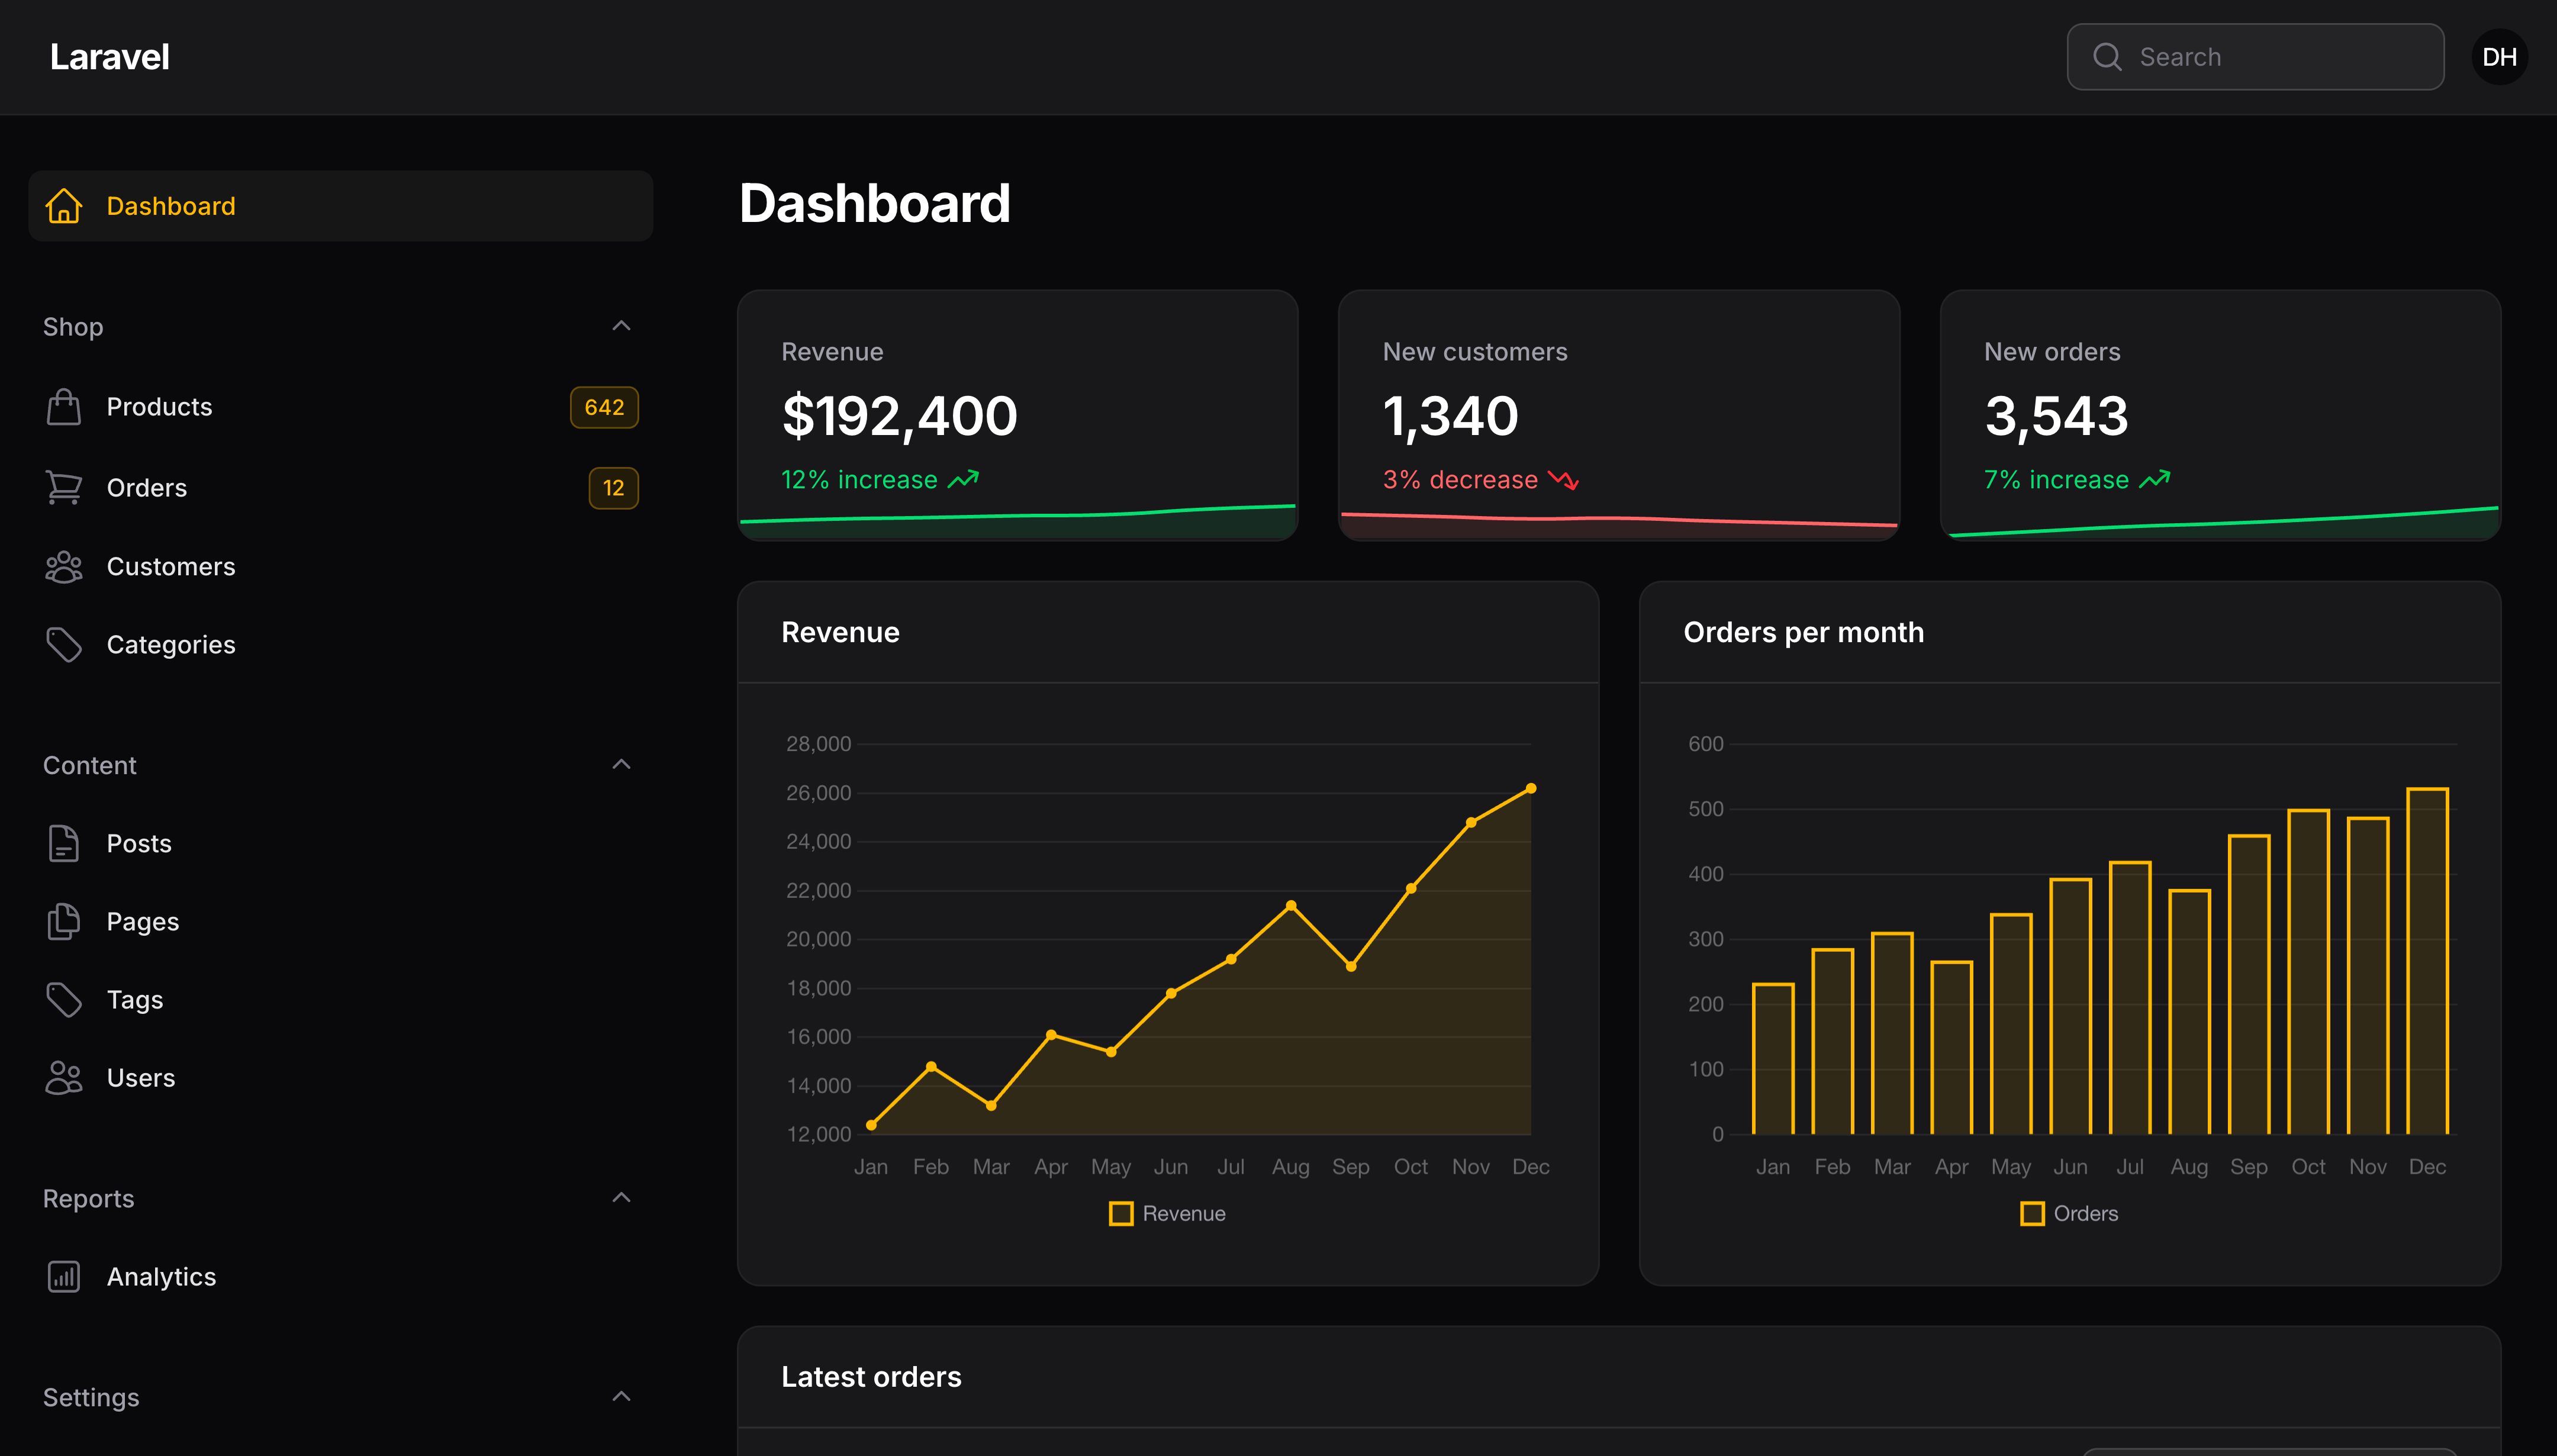The height and width of the screenshot is (1456, 2557).
Task: Click the Aug data point on Revenue chart
Action: (x=1291, y=905)
